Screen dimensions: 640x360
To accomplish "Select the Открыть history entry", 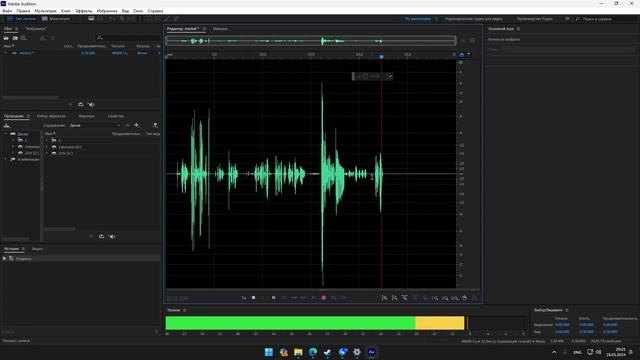I will pyautogui.click(x=81, y=258).
